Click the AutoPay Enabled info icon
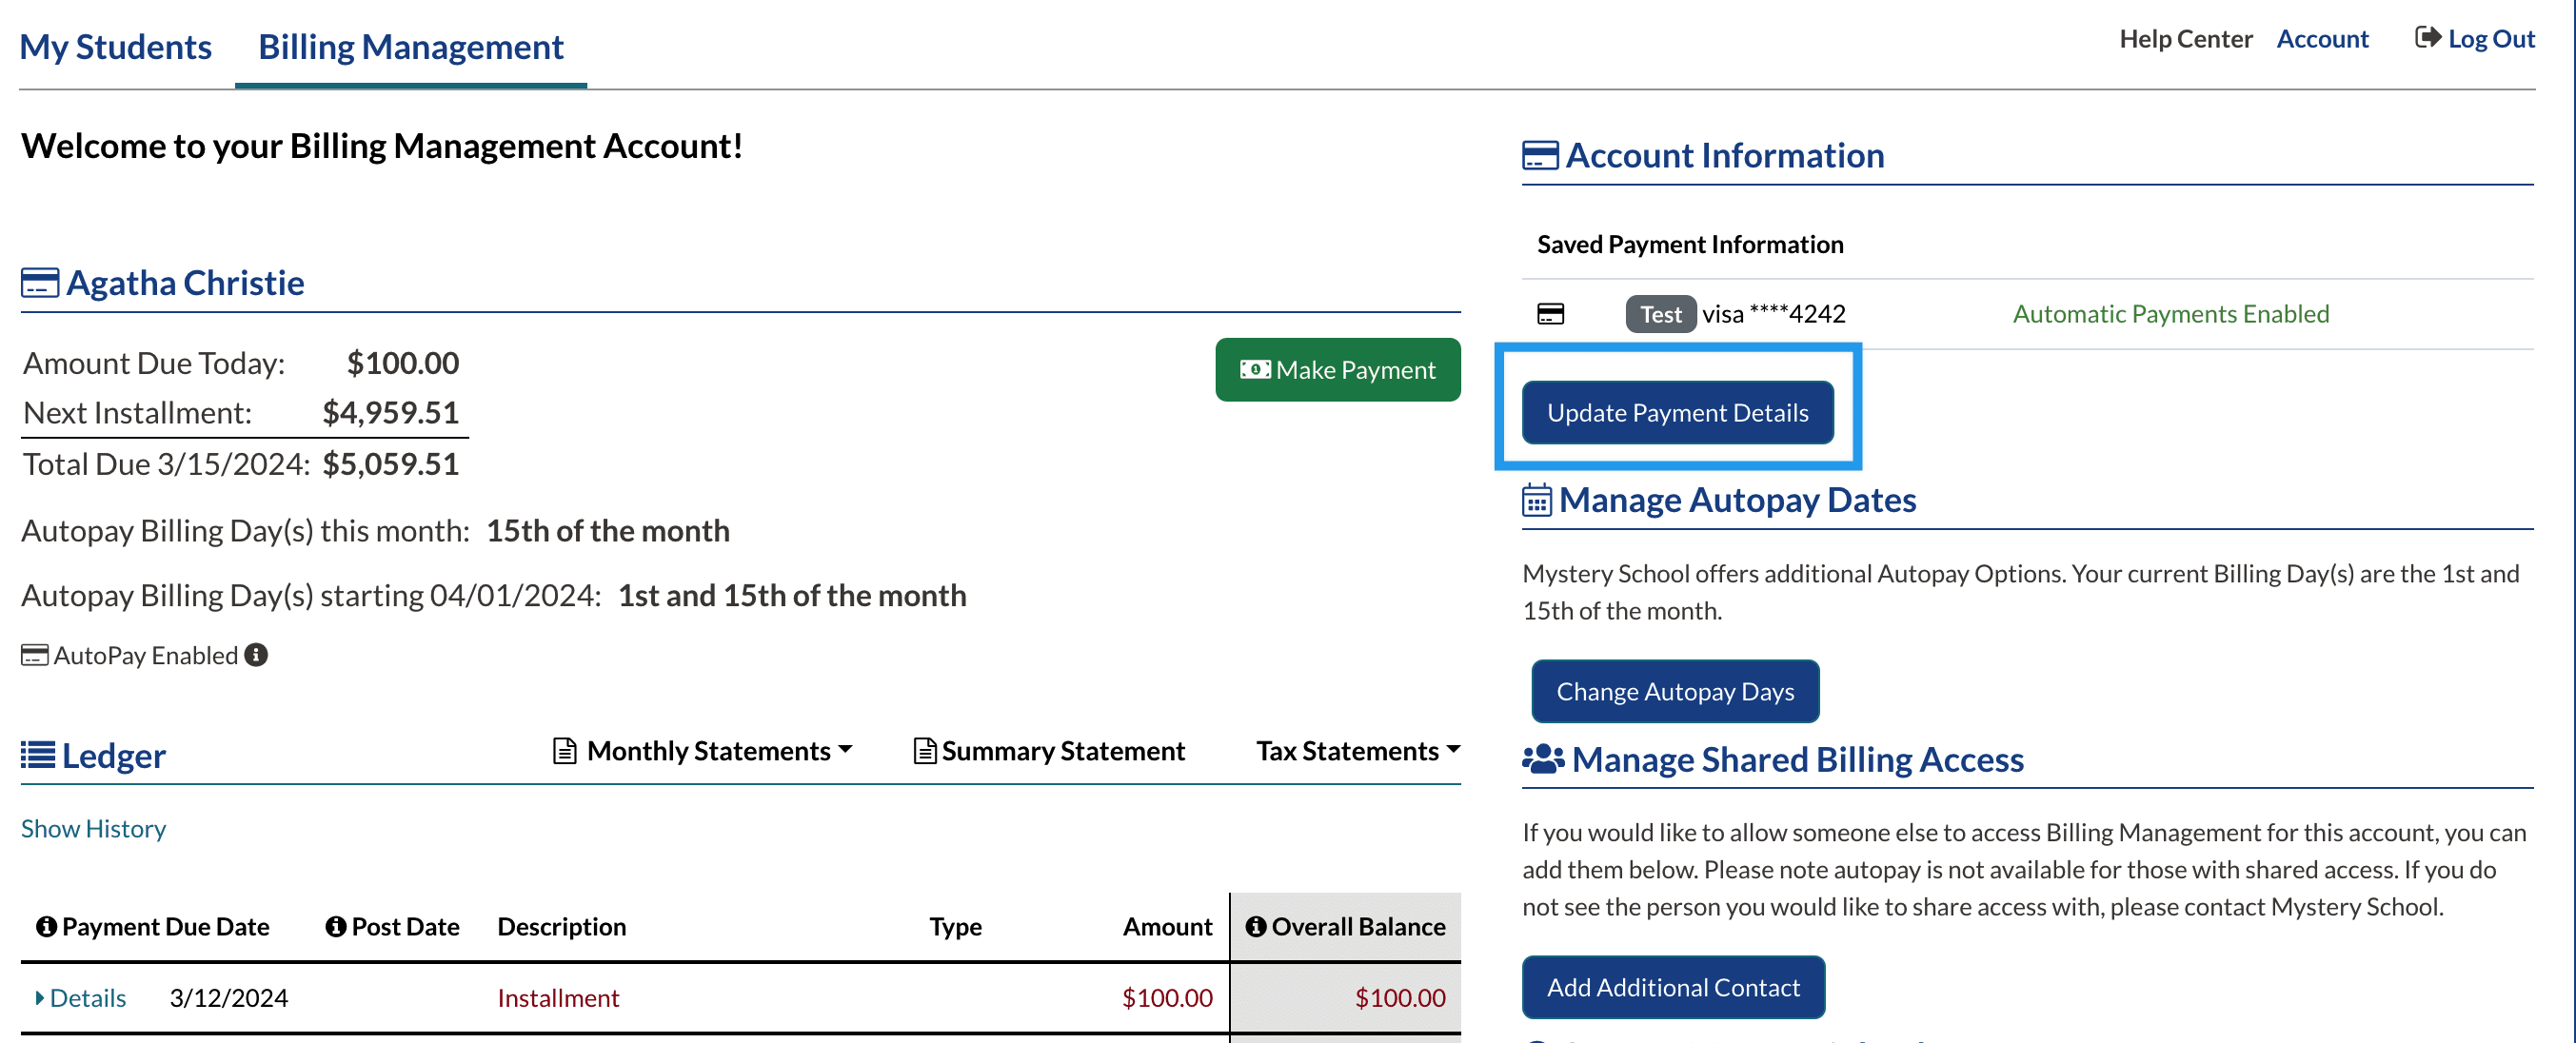Screen dimensions: 2576x1043 coord(256,655)
